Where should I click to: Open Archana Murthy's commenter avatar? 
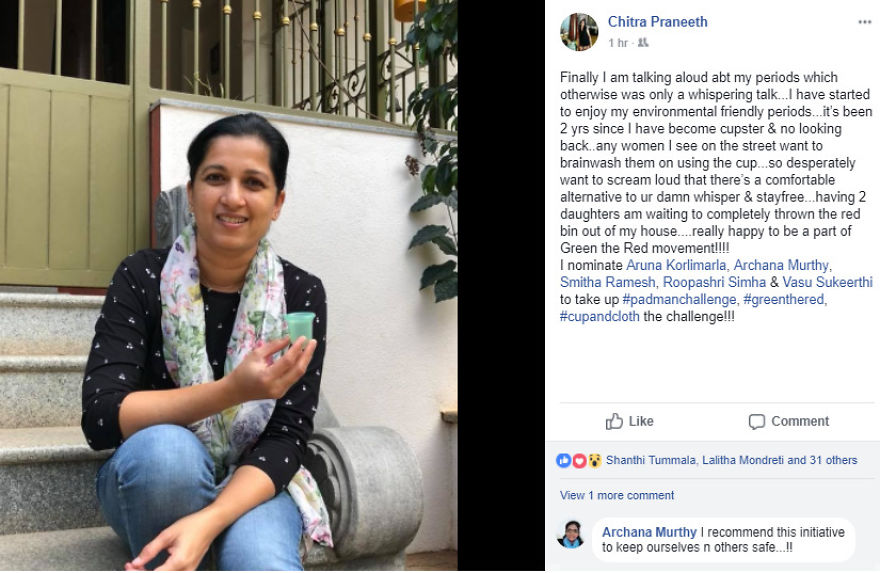point(571,534)
